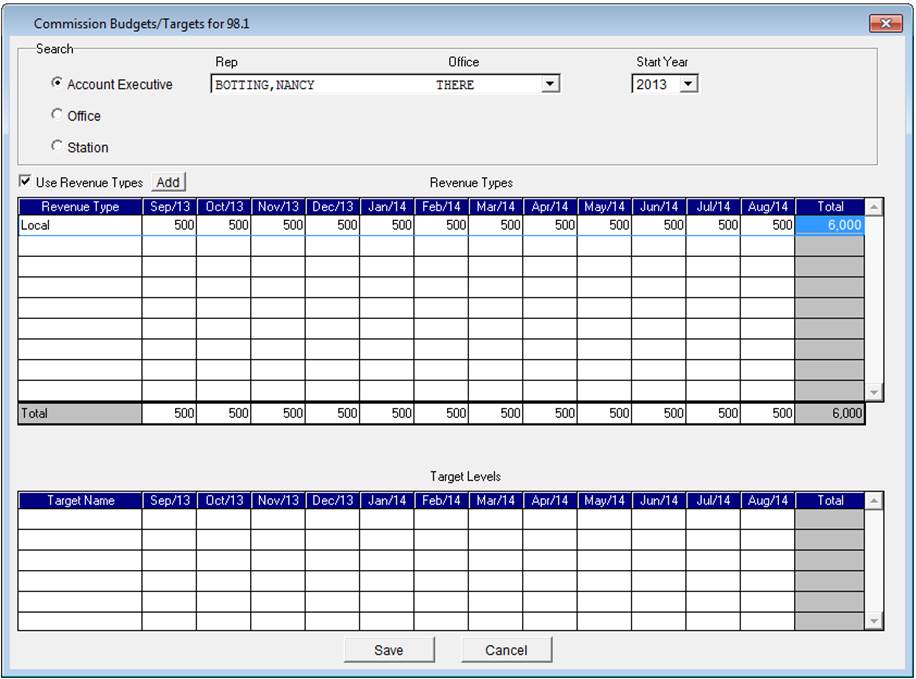The height and width of the screenshot is (679, 916).
Task: Expand the Start Year dropdown
Action: [687, 85]
